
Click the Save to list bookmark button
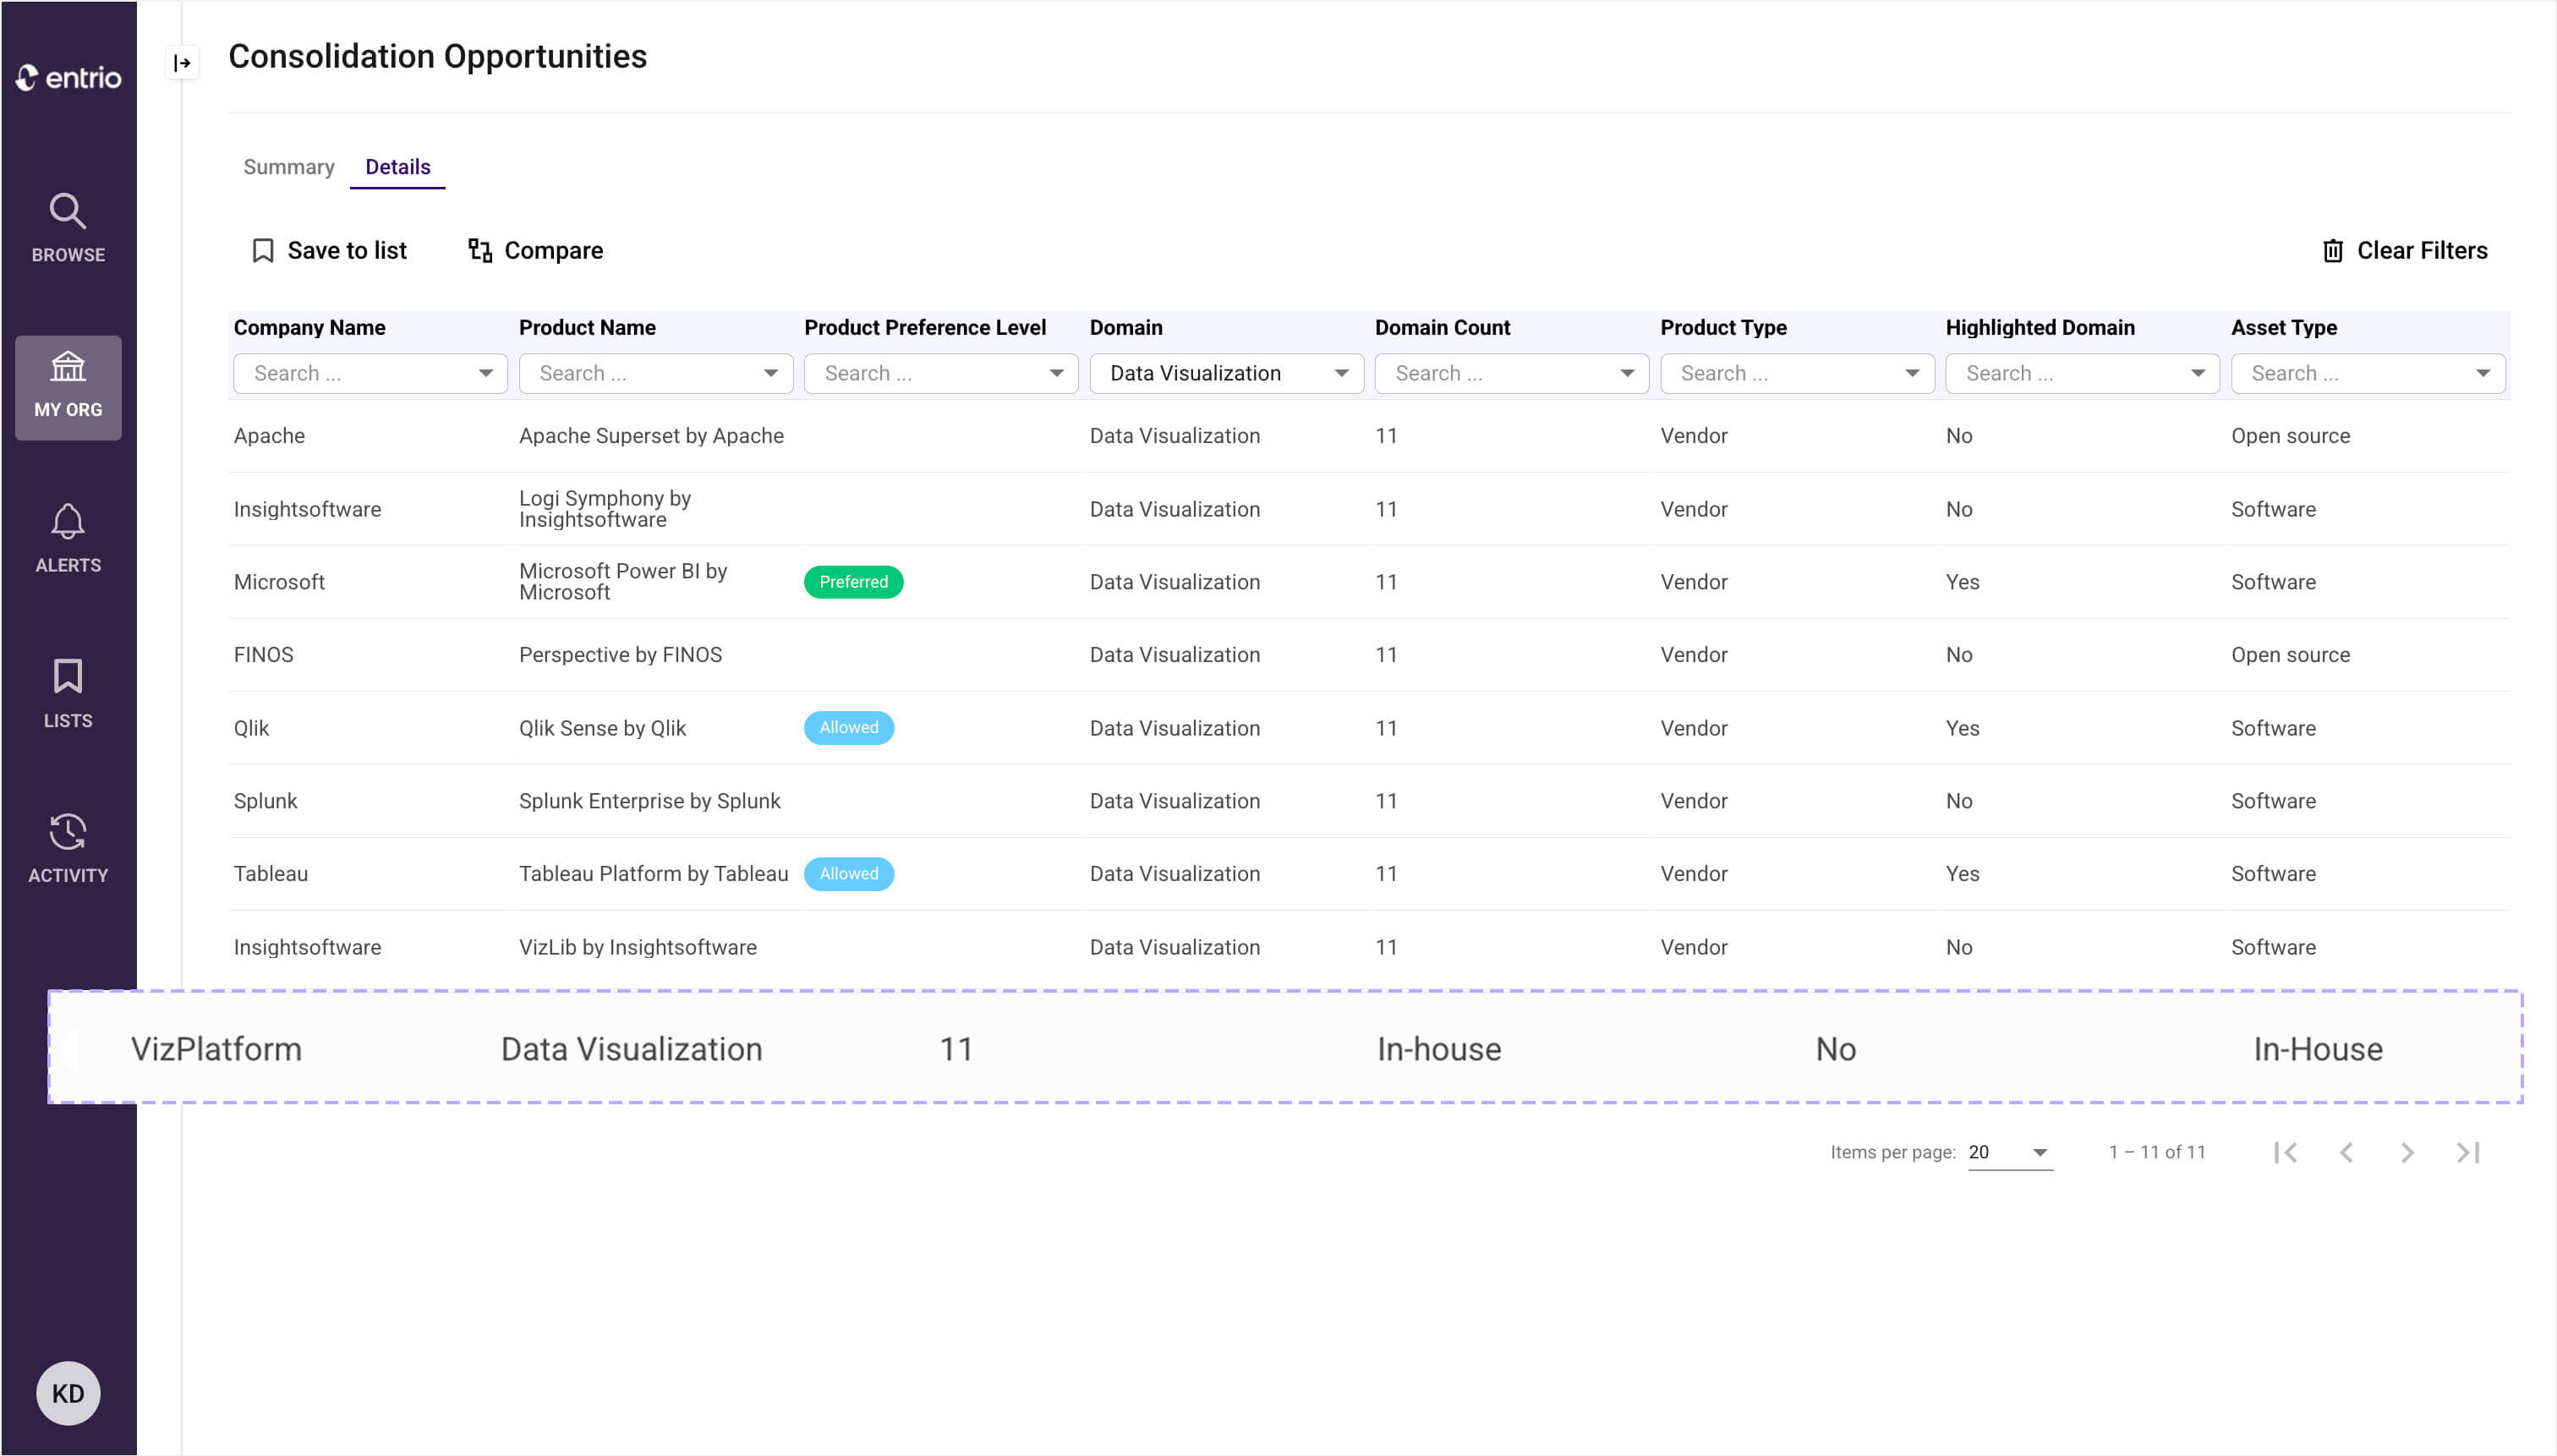tap(329, 250)
